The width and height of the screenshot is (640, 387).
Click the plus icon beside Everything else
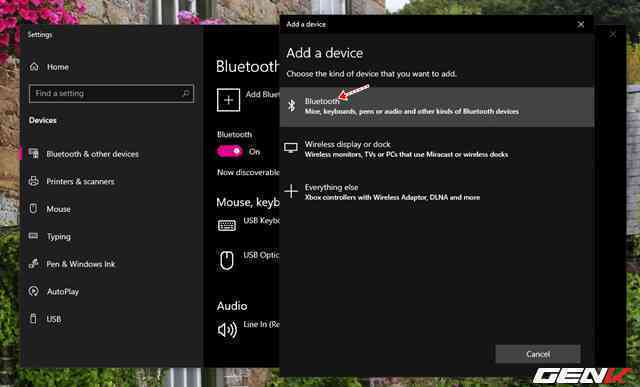(291, 191)
